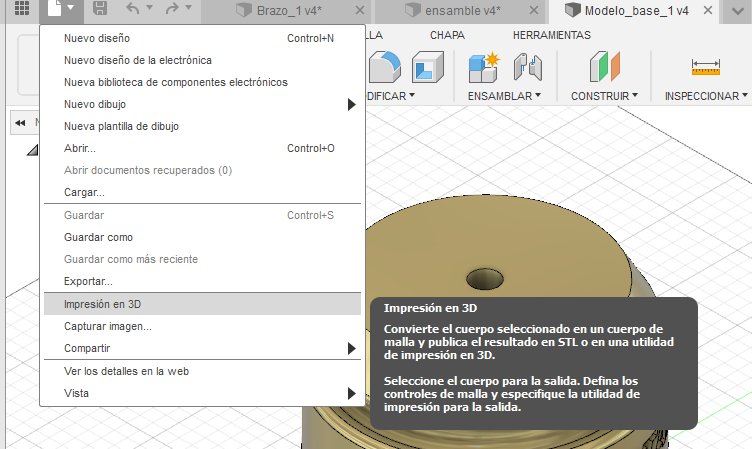Close the ensamble v4* tab
The width and height of the screenshot is (752, 449).
point(534,10)
